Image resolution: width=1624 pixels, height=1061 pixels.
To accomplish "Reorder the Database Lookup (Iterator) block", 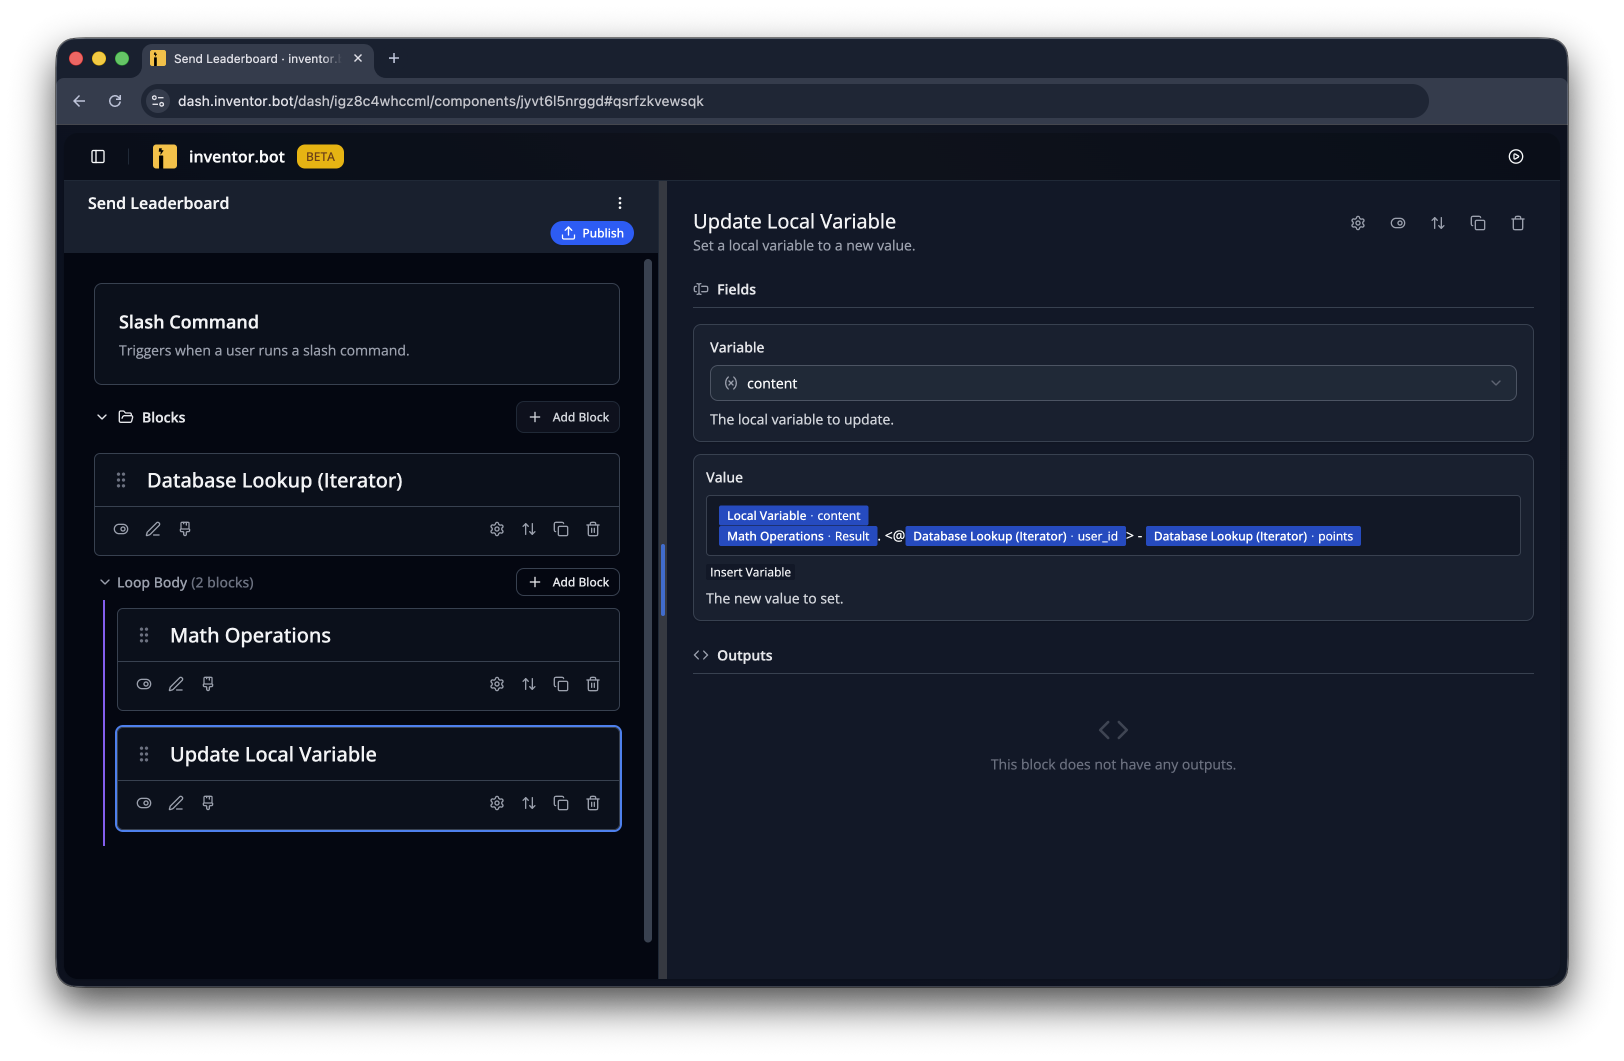I will [x=529, y=529].
